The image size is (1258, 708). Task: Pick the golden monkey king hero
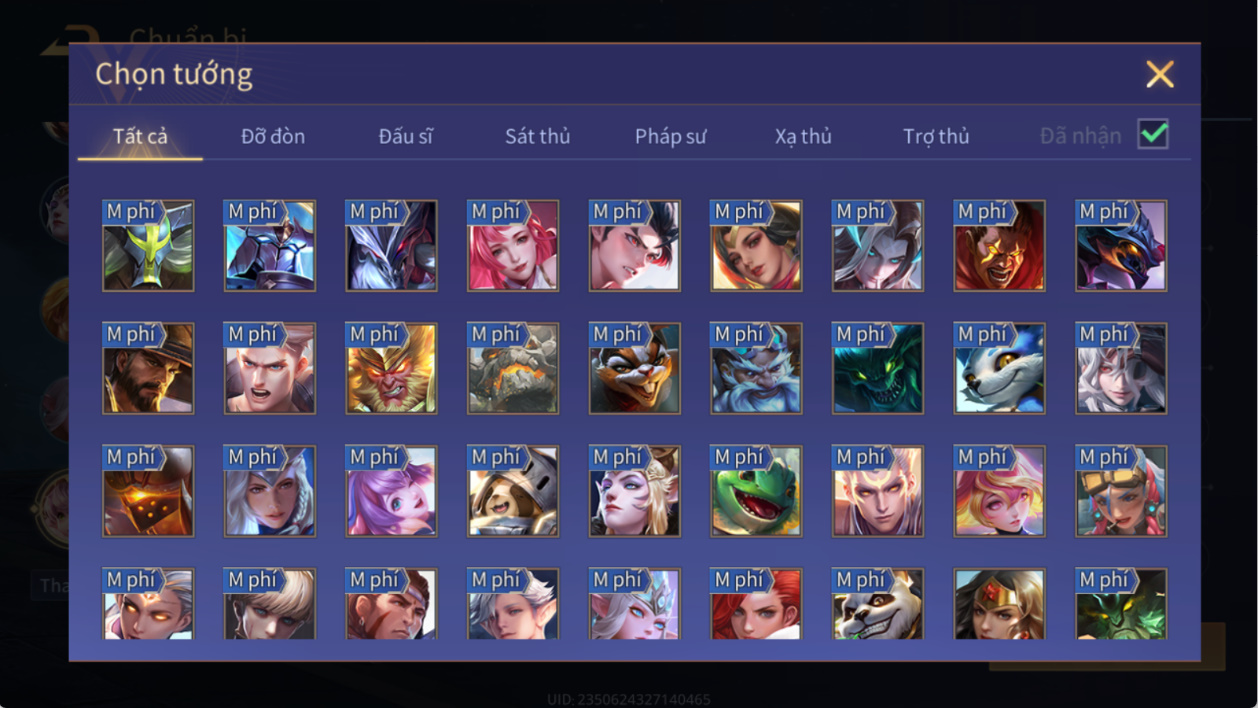click(x=392, y=368)
